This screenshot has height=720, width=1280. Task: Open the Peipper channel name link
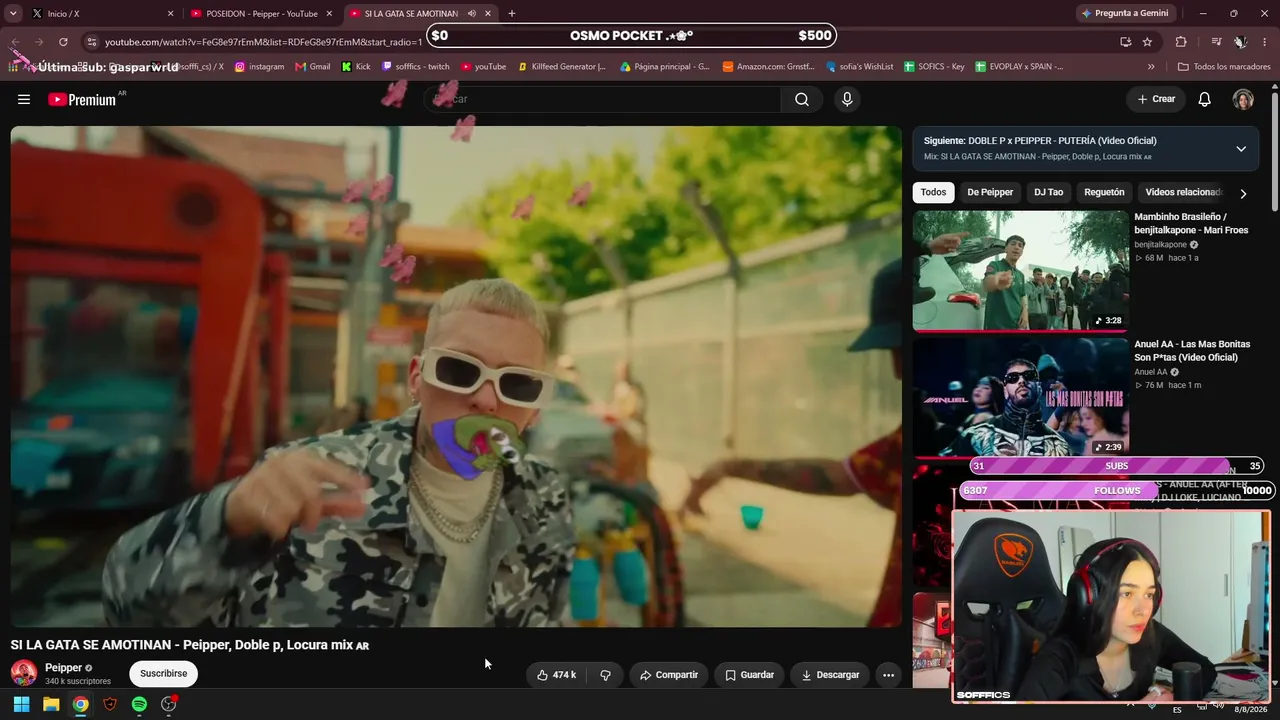pos(63,668)
